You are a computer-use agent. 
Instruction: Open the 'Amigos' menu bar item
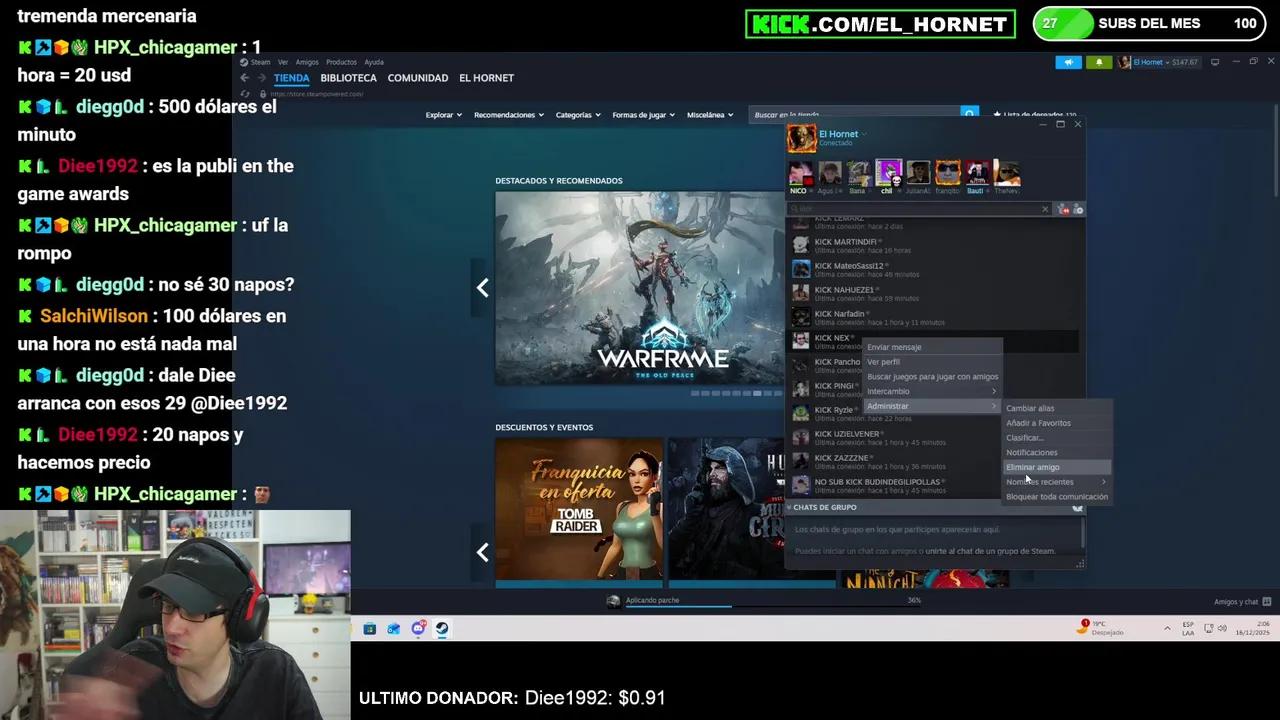pyautogui.click(x=307, y=62)
